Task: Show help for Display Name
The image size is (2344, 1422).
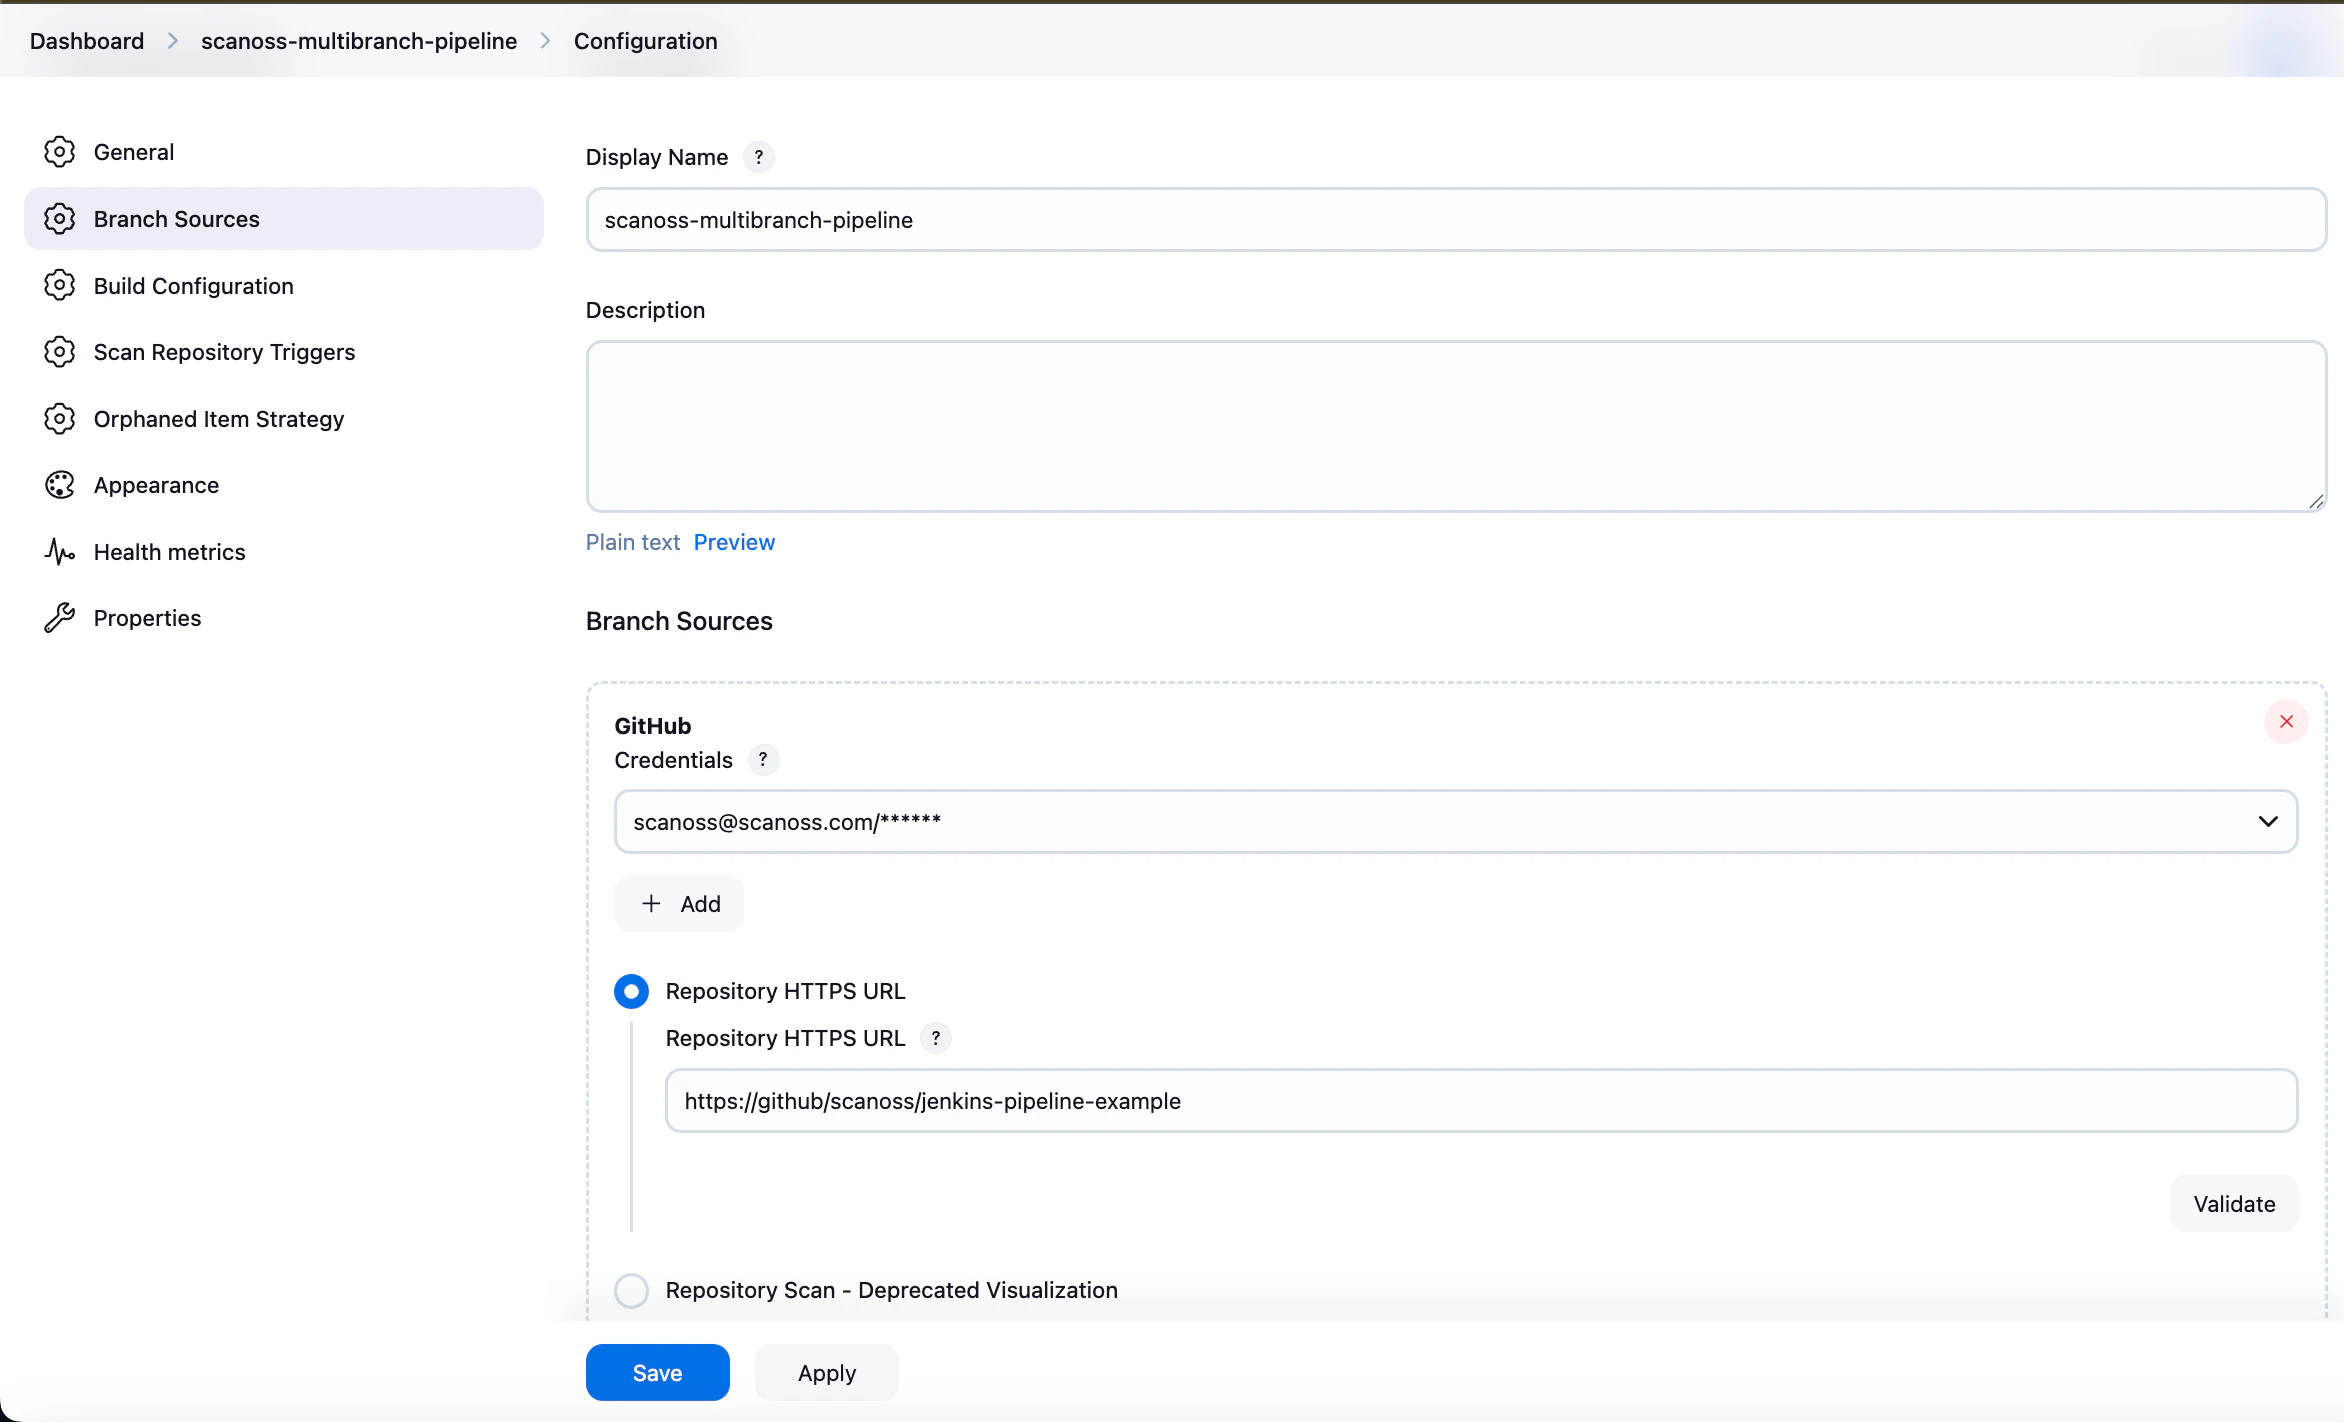Action: pyautogui.click(x=758, y=157)
